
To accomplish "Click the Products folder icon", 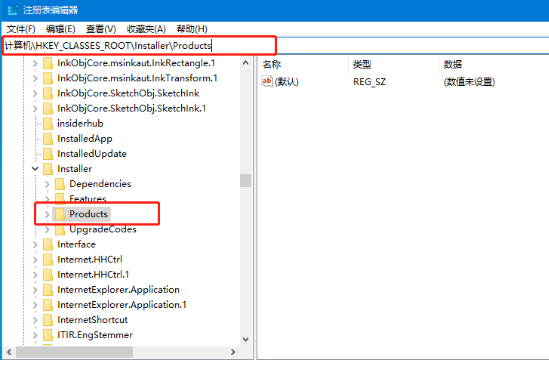I will [60, 214].
